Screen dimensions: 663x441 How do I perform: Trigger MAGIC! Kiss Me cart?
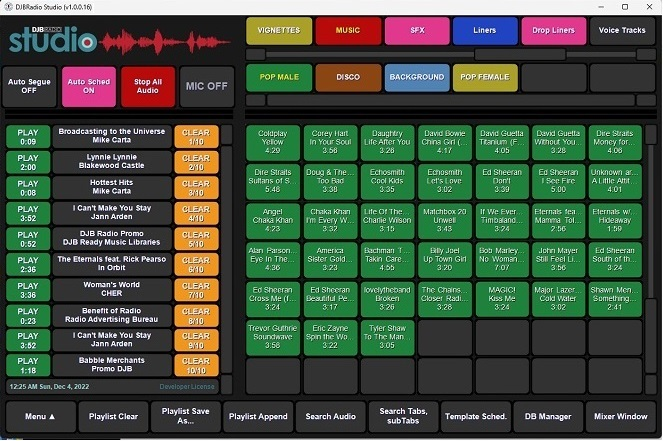(502, 299)
